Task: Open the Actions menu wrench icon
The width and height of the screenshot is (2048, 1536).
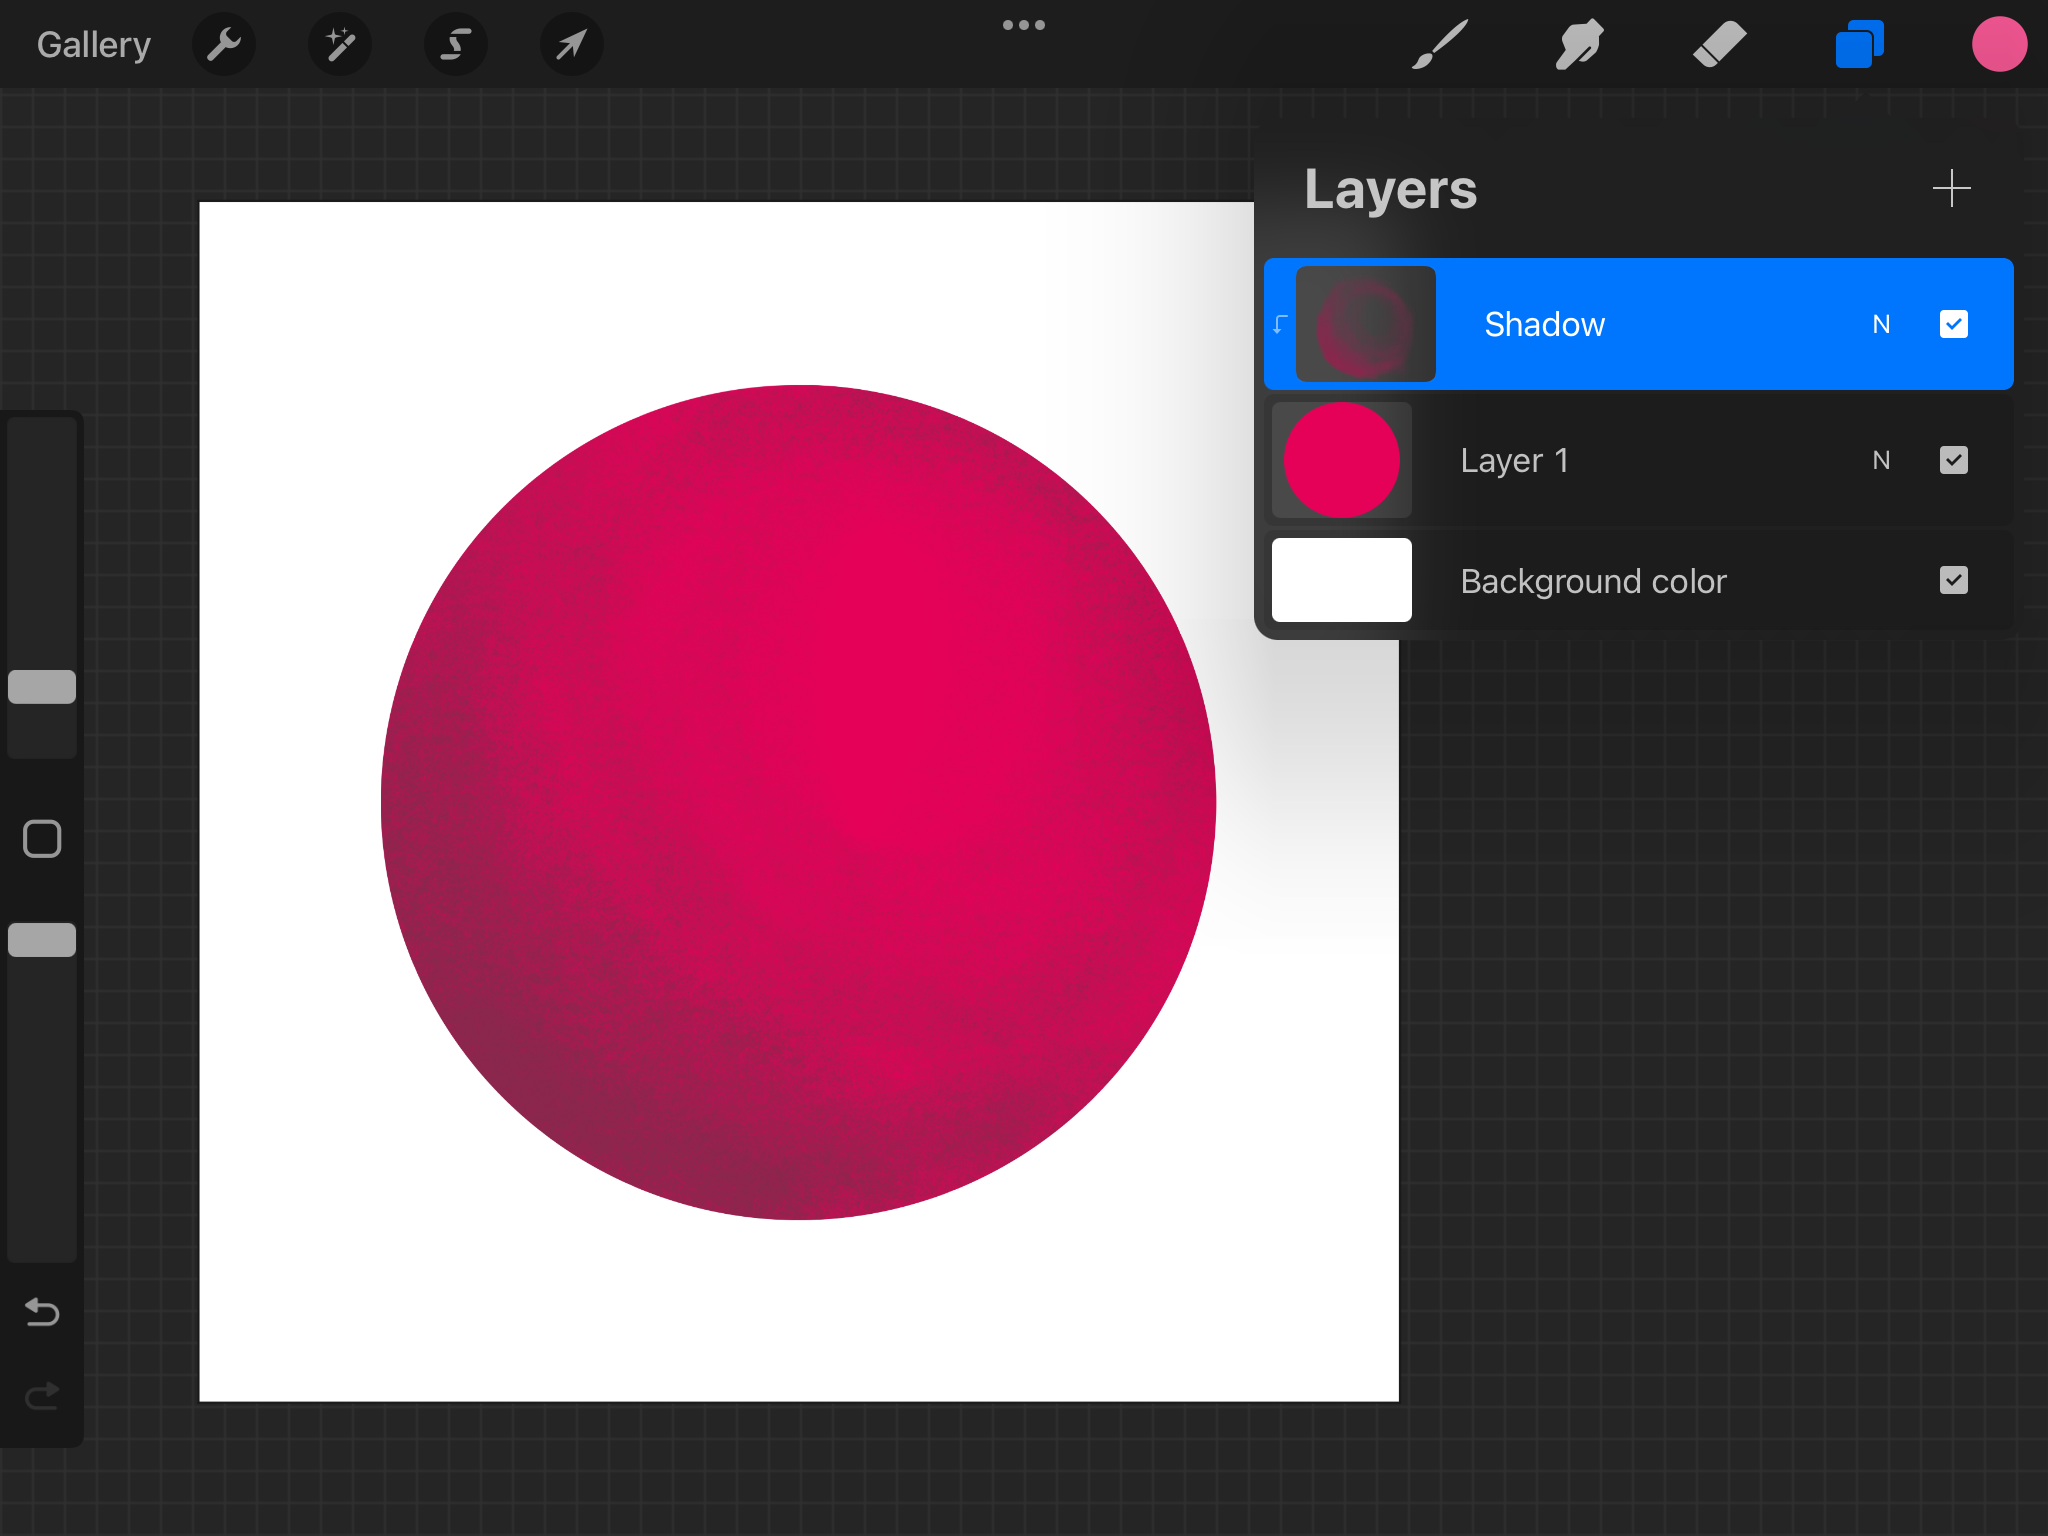Action: click(x=224, y=44)
